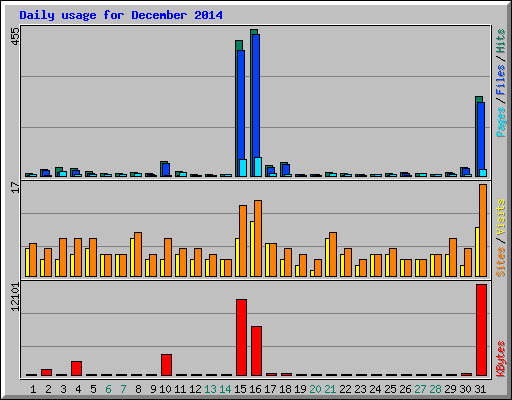Click day 10 on the x-axis
512x400 pixels.
[165, 389]
